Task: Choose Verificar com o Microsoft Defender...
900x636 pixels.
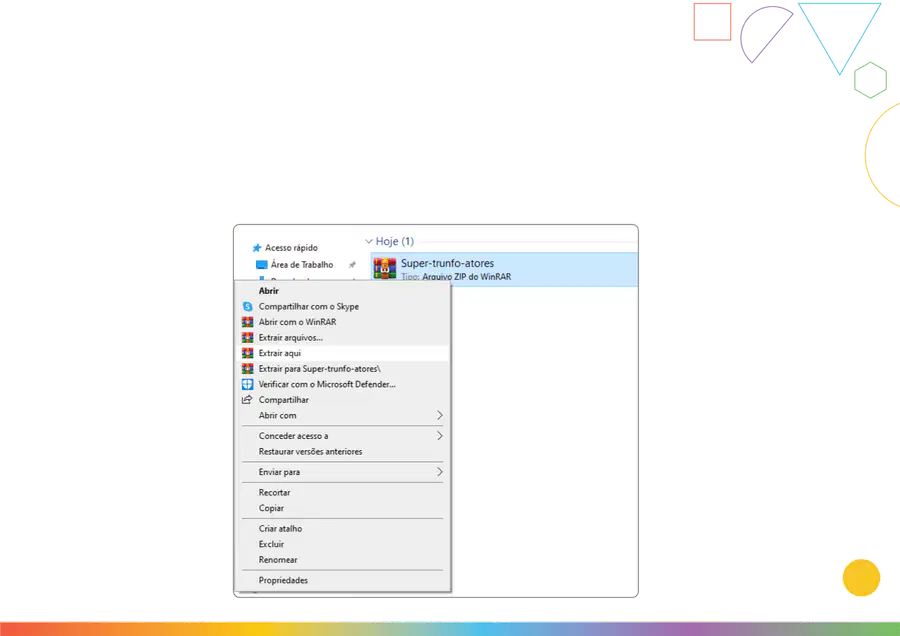Action: [x=343, y=384]
